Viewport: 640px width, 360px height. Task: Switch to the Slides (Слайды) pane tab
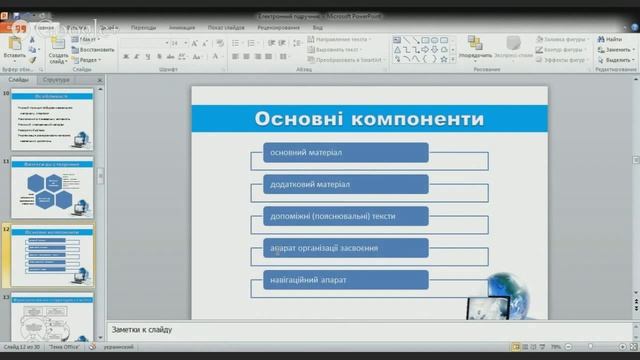point(18,80)
